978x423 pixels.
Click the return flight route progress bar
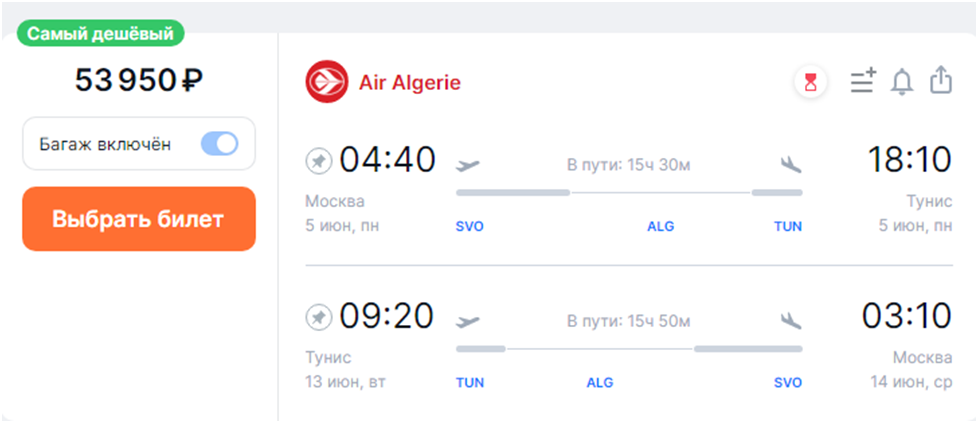pyautogui.click(x=628, y=348)
